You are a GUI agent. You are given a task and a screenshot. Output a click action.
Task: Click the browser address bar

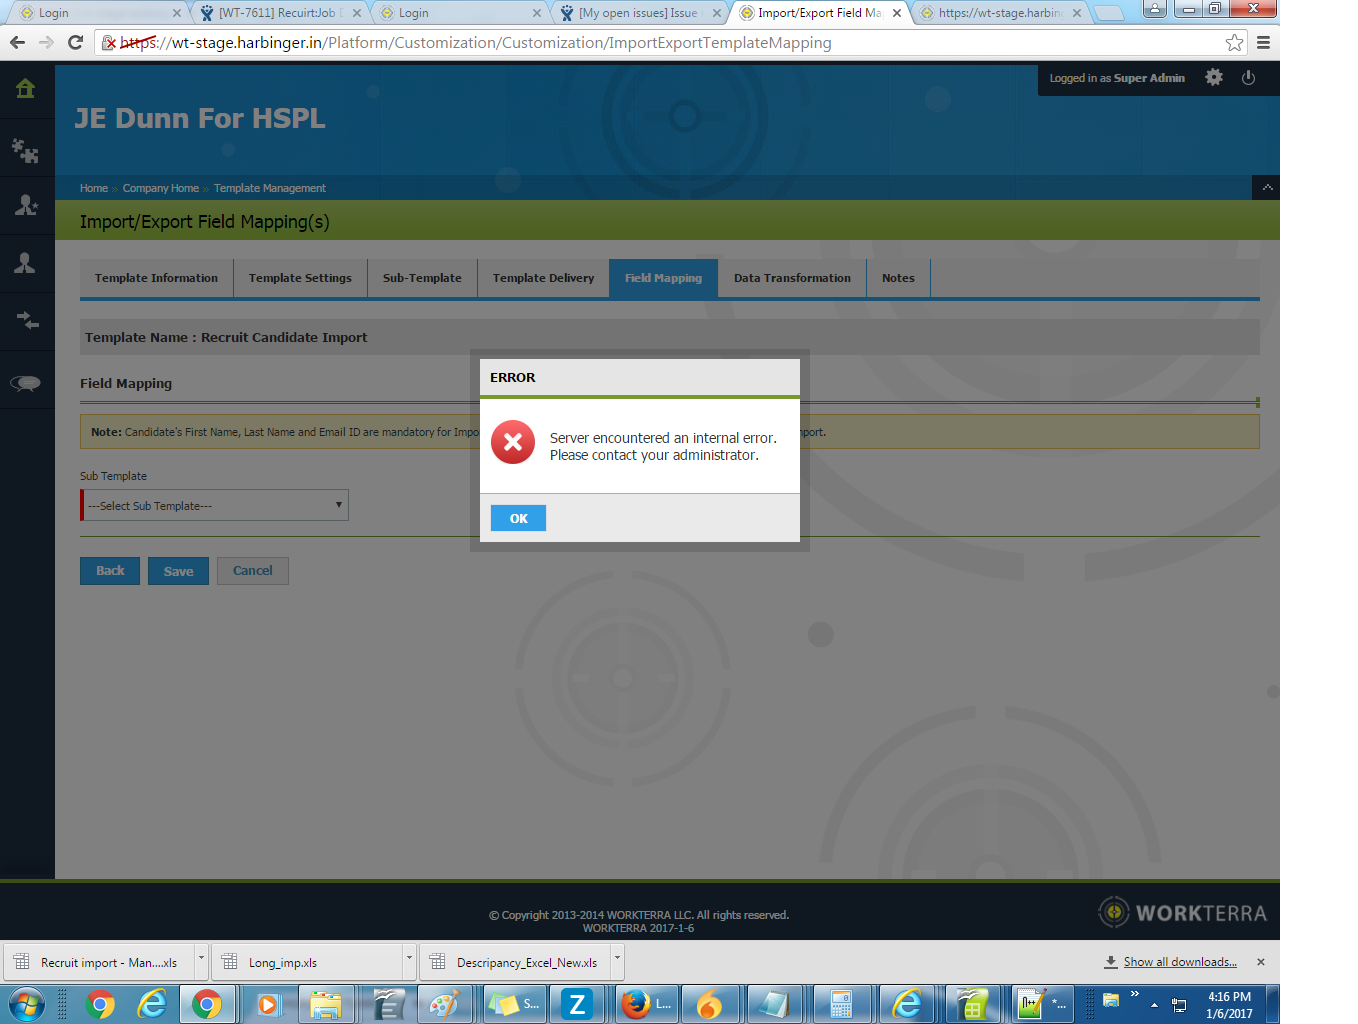tap(660, 43)
